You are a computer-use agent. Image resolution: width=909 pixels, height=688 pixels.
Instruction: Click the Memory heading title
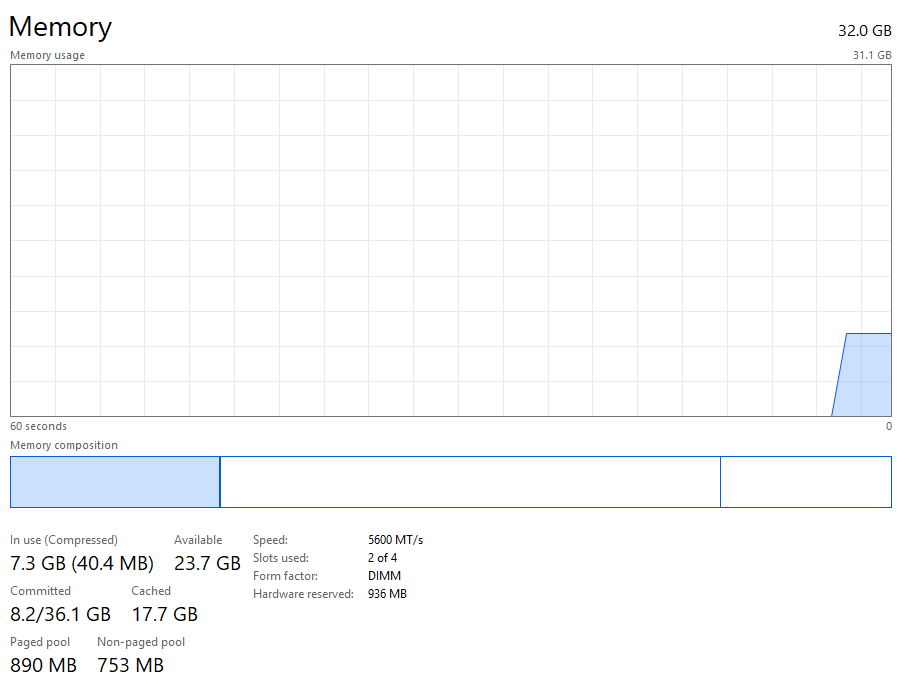click(x=60, y=27)
